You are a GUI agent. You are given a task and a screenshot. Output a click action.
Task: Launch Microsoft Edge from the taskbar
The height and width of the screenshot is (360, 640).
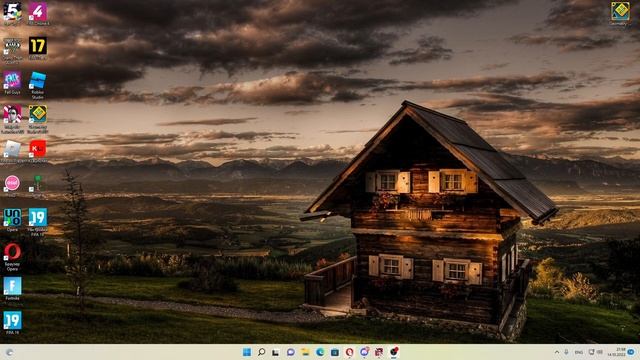(x=320, y=352)
